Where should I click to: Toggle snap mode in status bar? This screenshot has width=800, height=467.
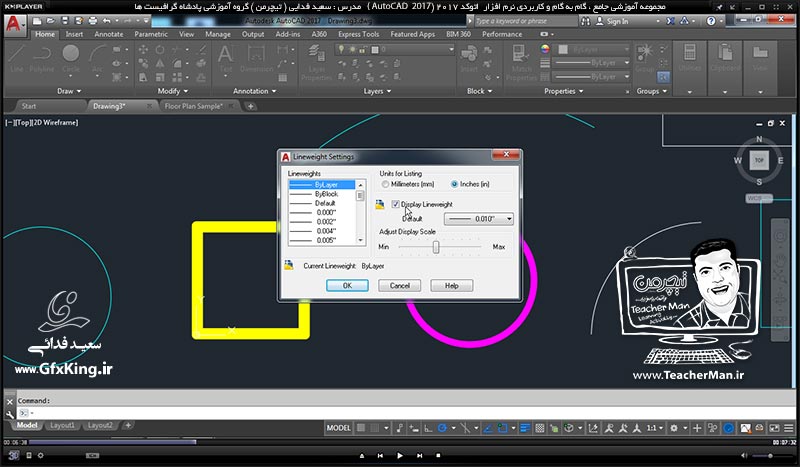pyautogui.click(x=375, y=428)
